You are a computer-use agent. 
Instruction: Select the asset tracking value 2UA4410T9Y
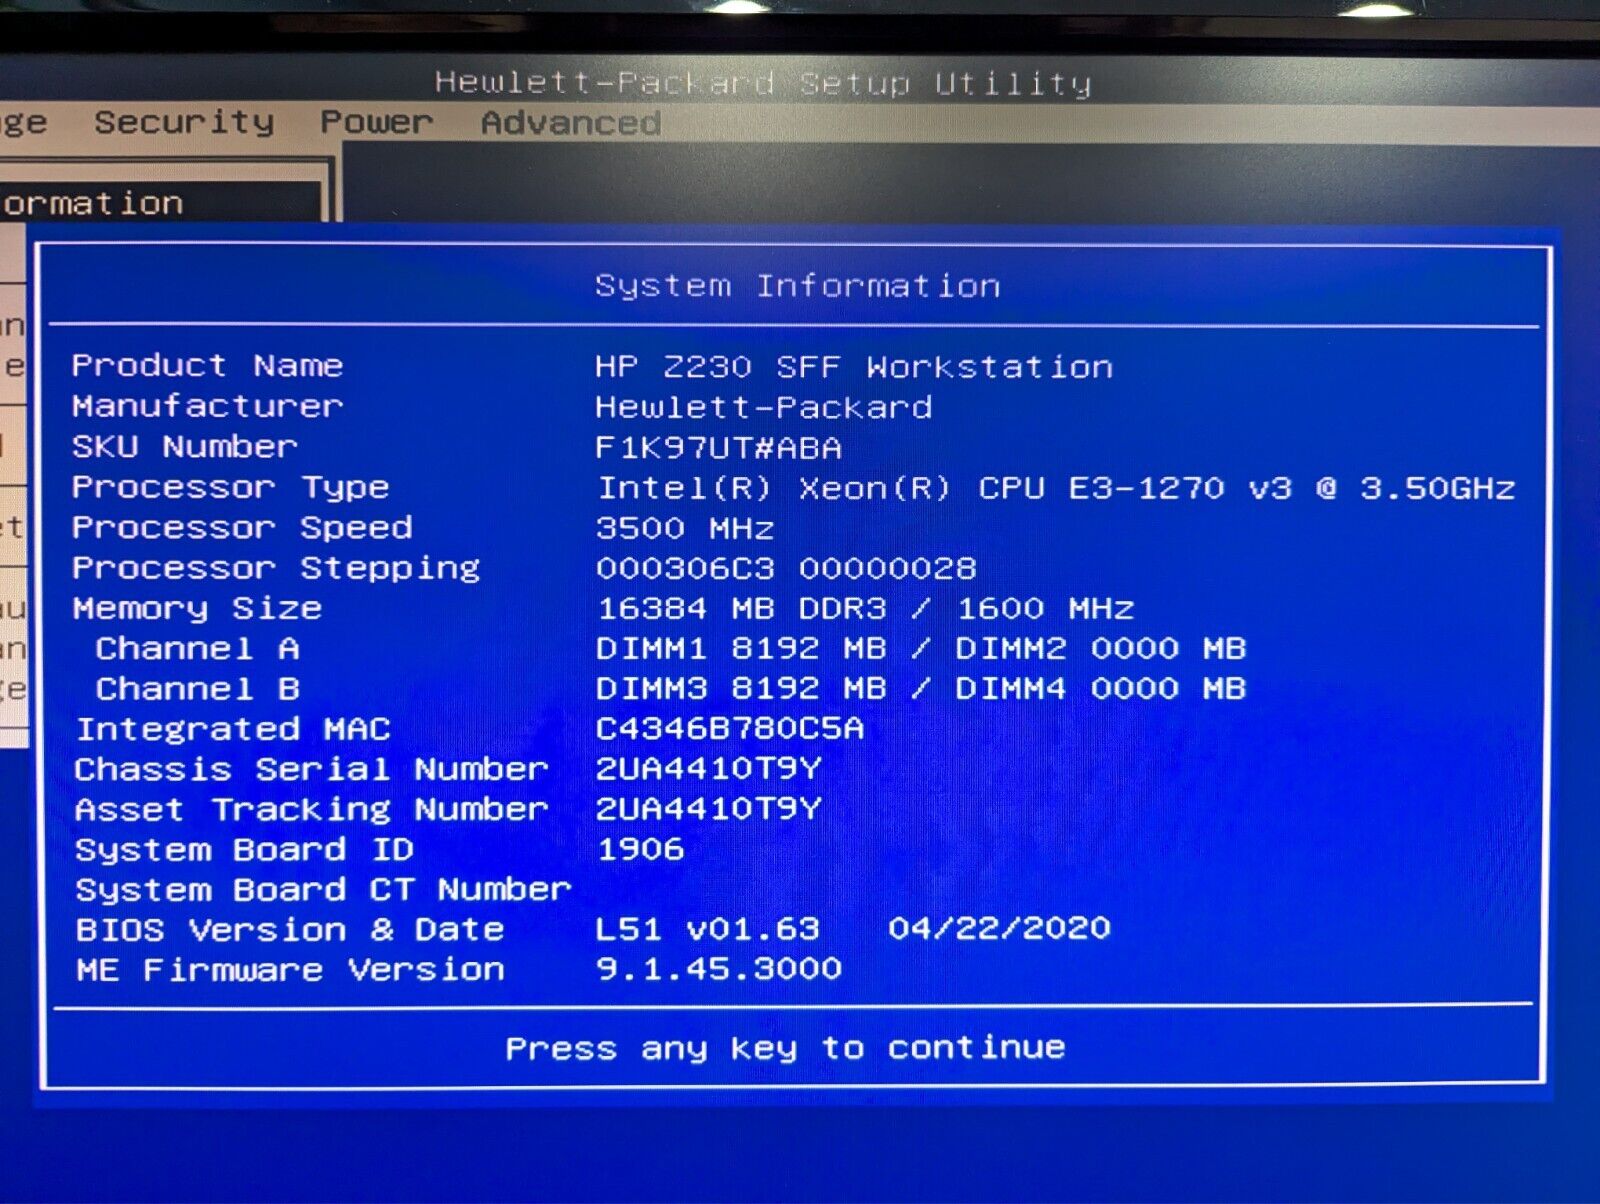click(x=708, y=808)
